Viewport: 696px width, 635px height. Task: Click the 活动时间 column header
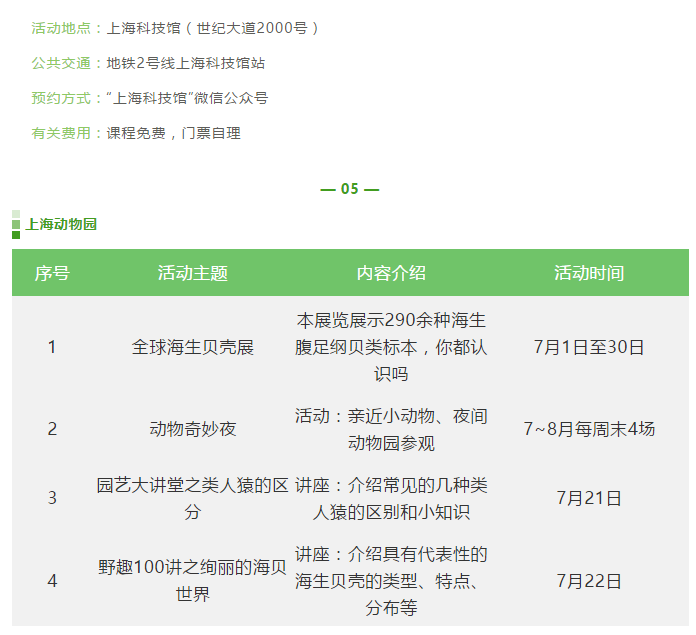pos(589,273)
